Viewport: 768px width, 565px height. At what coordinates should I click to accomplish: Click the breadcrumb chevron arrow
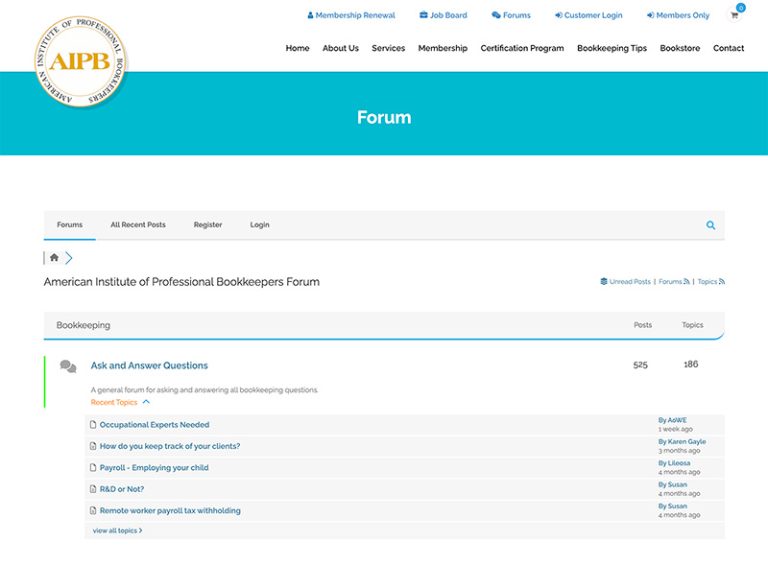[69, 258]
